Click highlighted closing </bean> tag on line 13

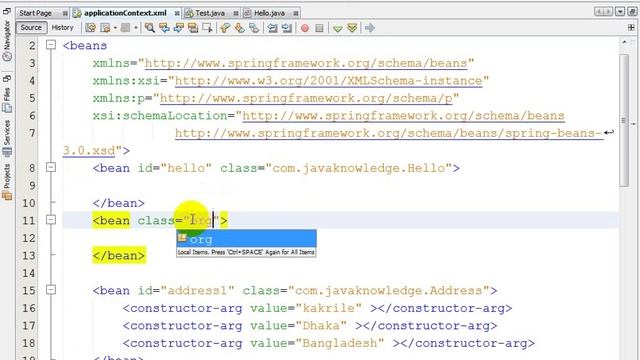coord(119,256)
